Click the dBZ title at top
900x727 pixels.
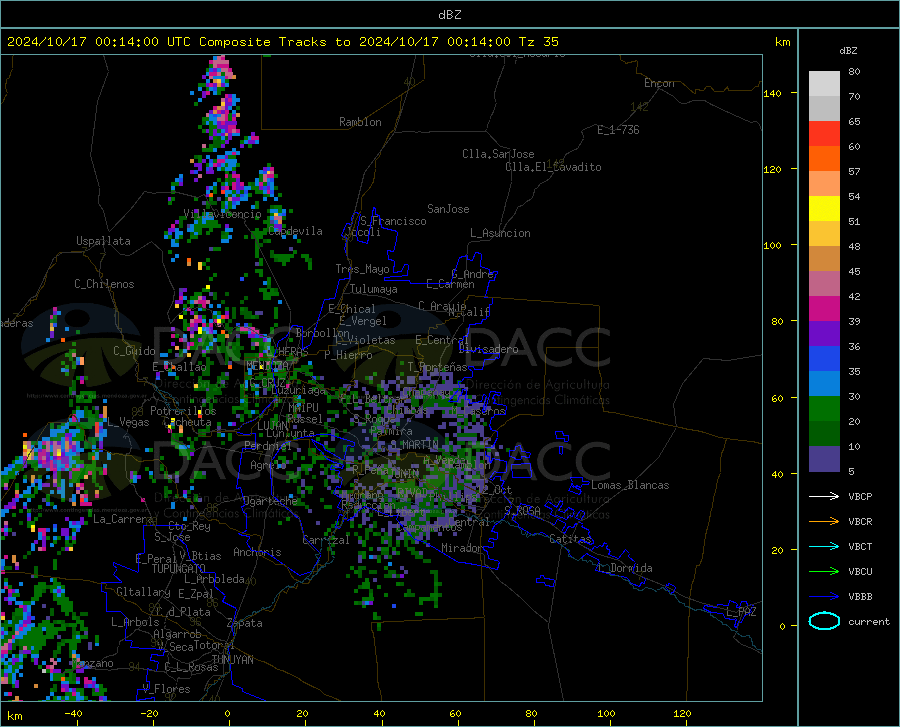449,15
